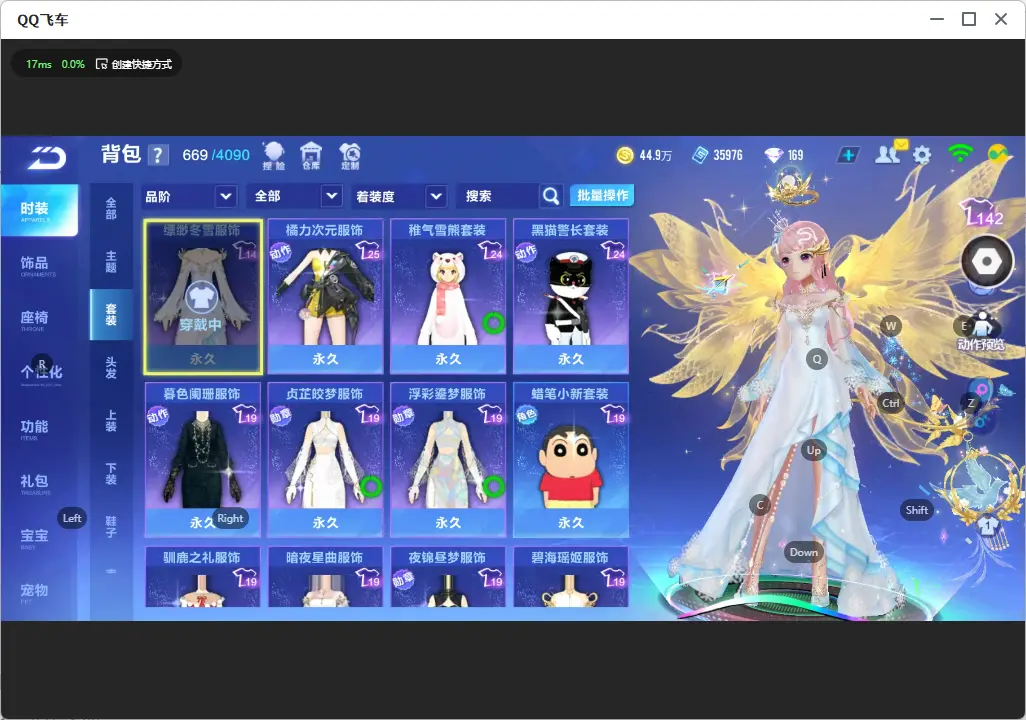Select the 贞芷皎梦服饰 outfit card

[325, 460]
